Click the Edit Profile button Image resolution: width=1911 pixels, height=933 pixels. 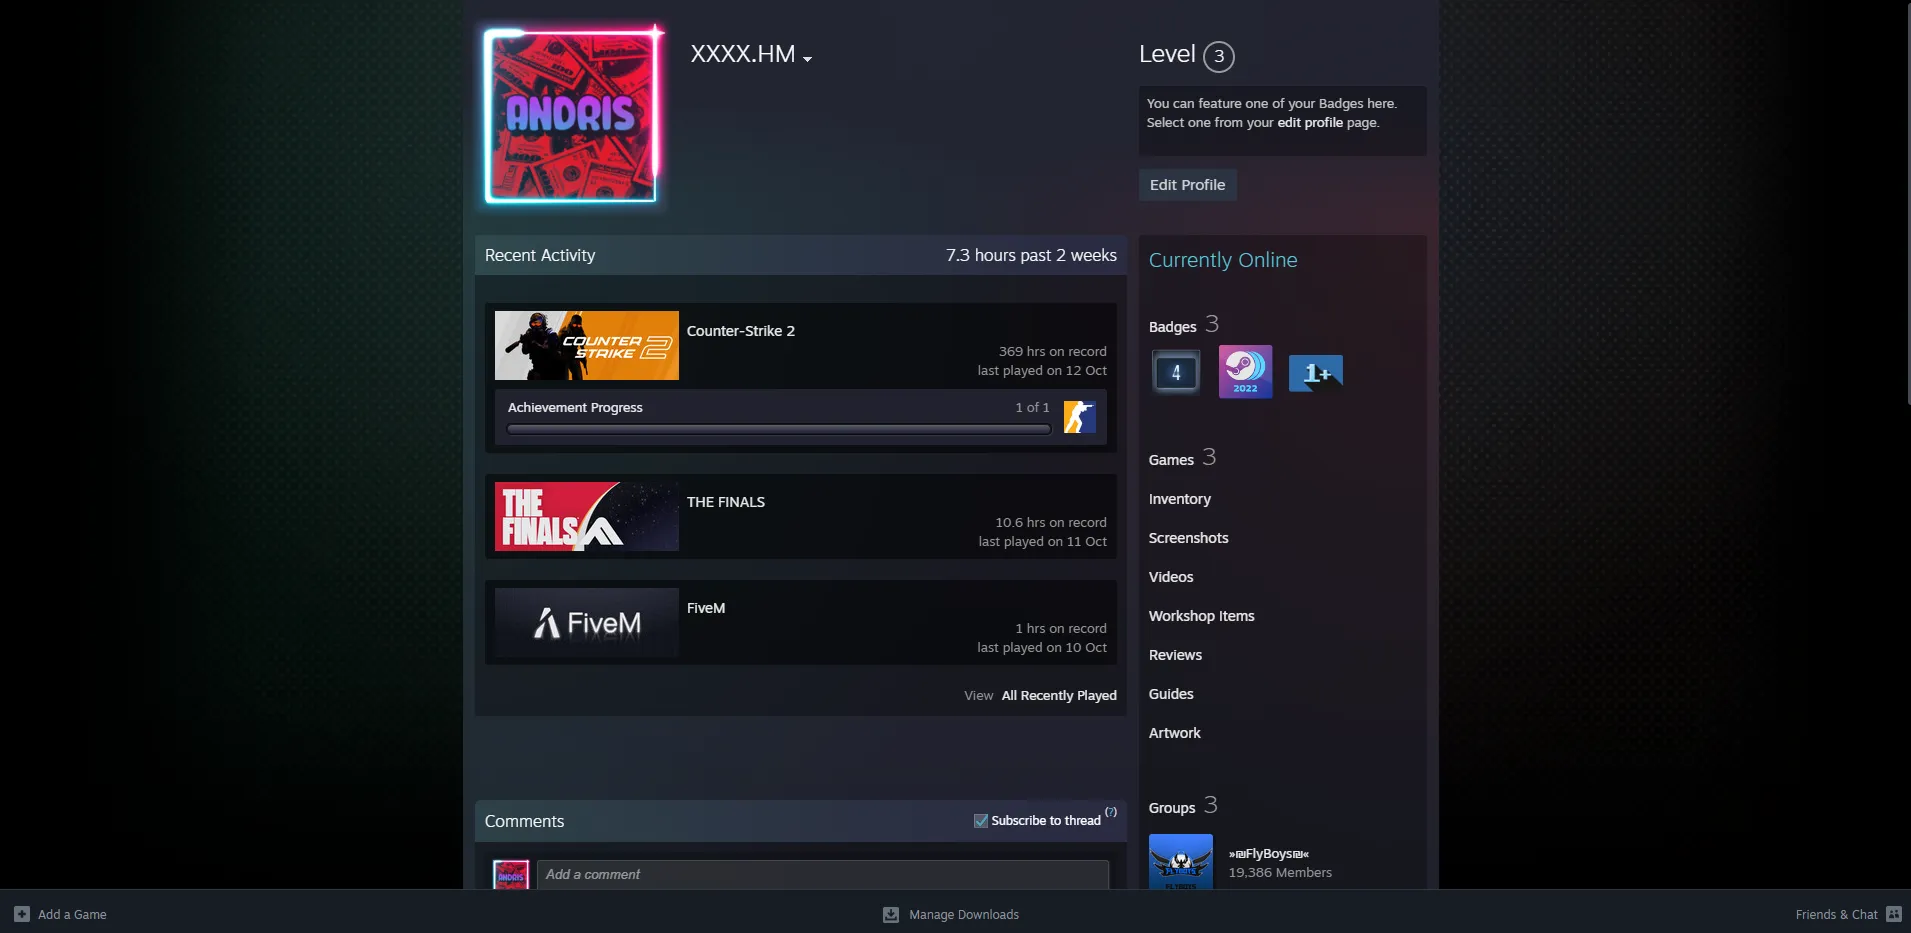[x=1187, y=185]
